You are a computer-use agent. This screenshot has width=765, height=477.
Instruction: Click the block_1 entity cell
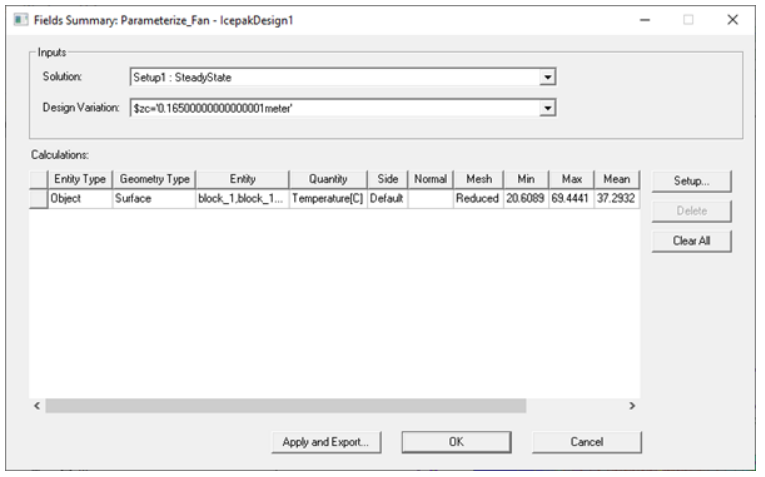(x=242, y=199)
